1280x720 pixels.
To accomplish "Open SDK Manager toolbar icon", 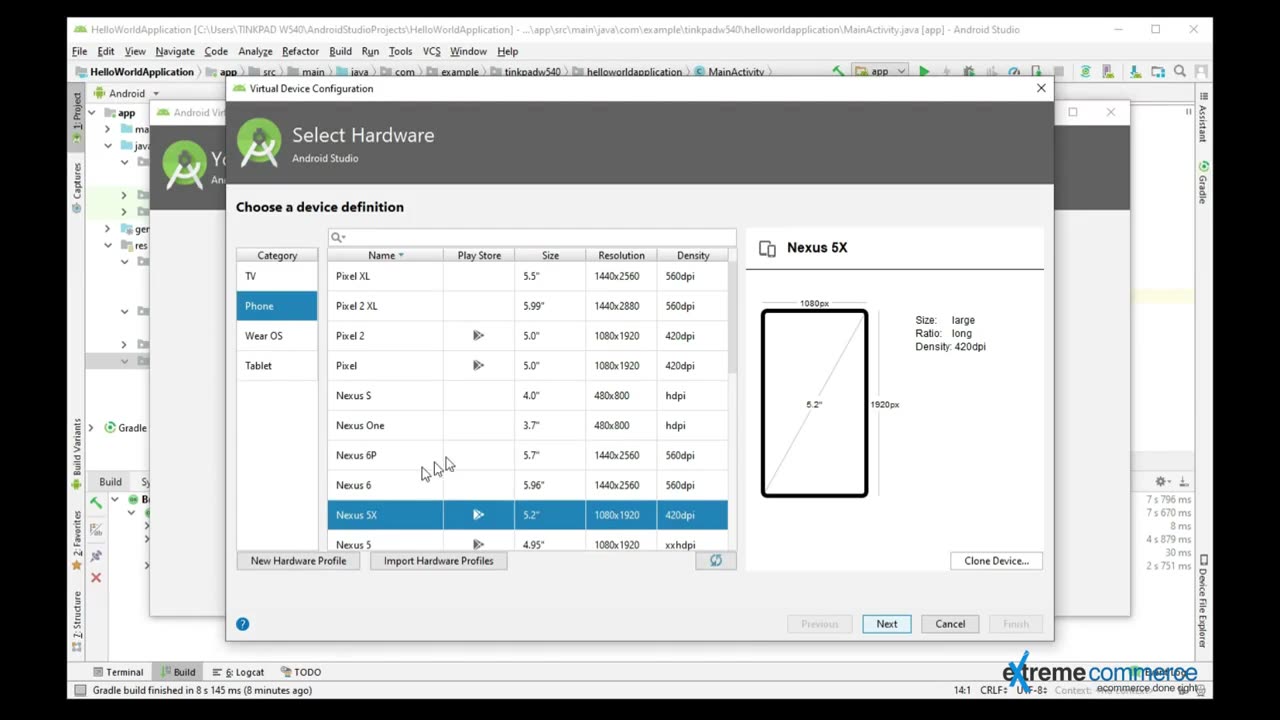I will click(1135, 72).
